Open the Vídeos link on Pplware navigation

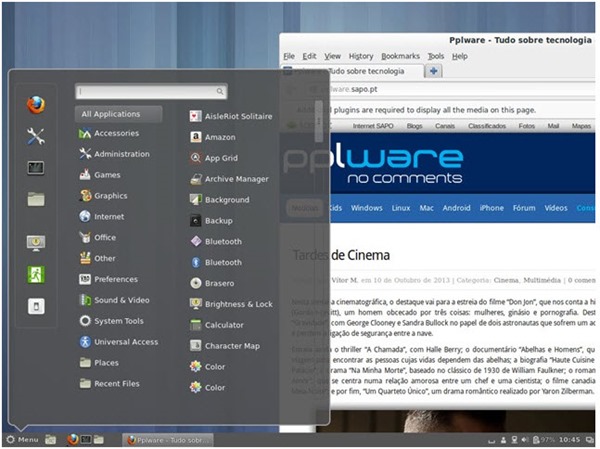556,208
